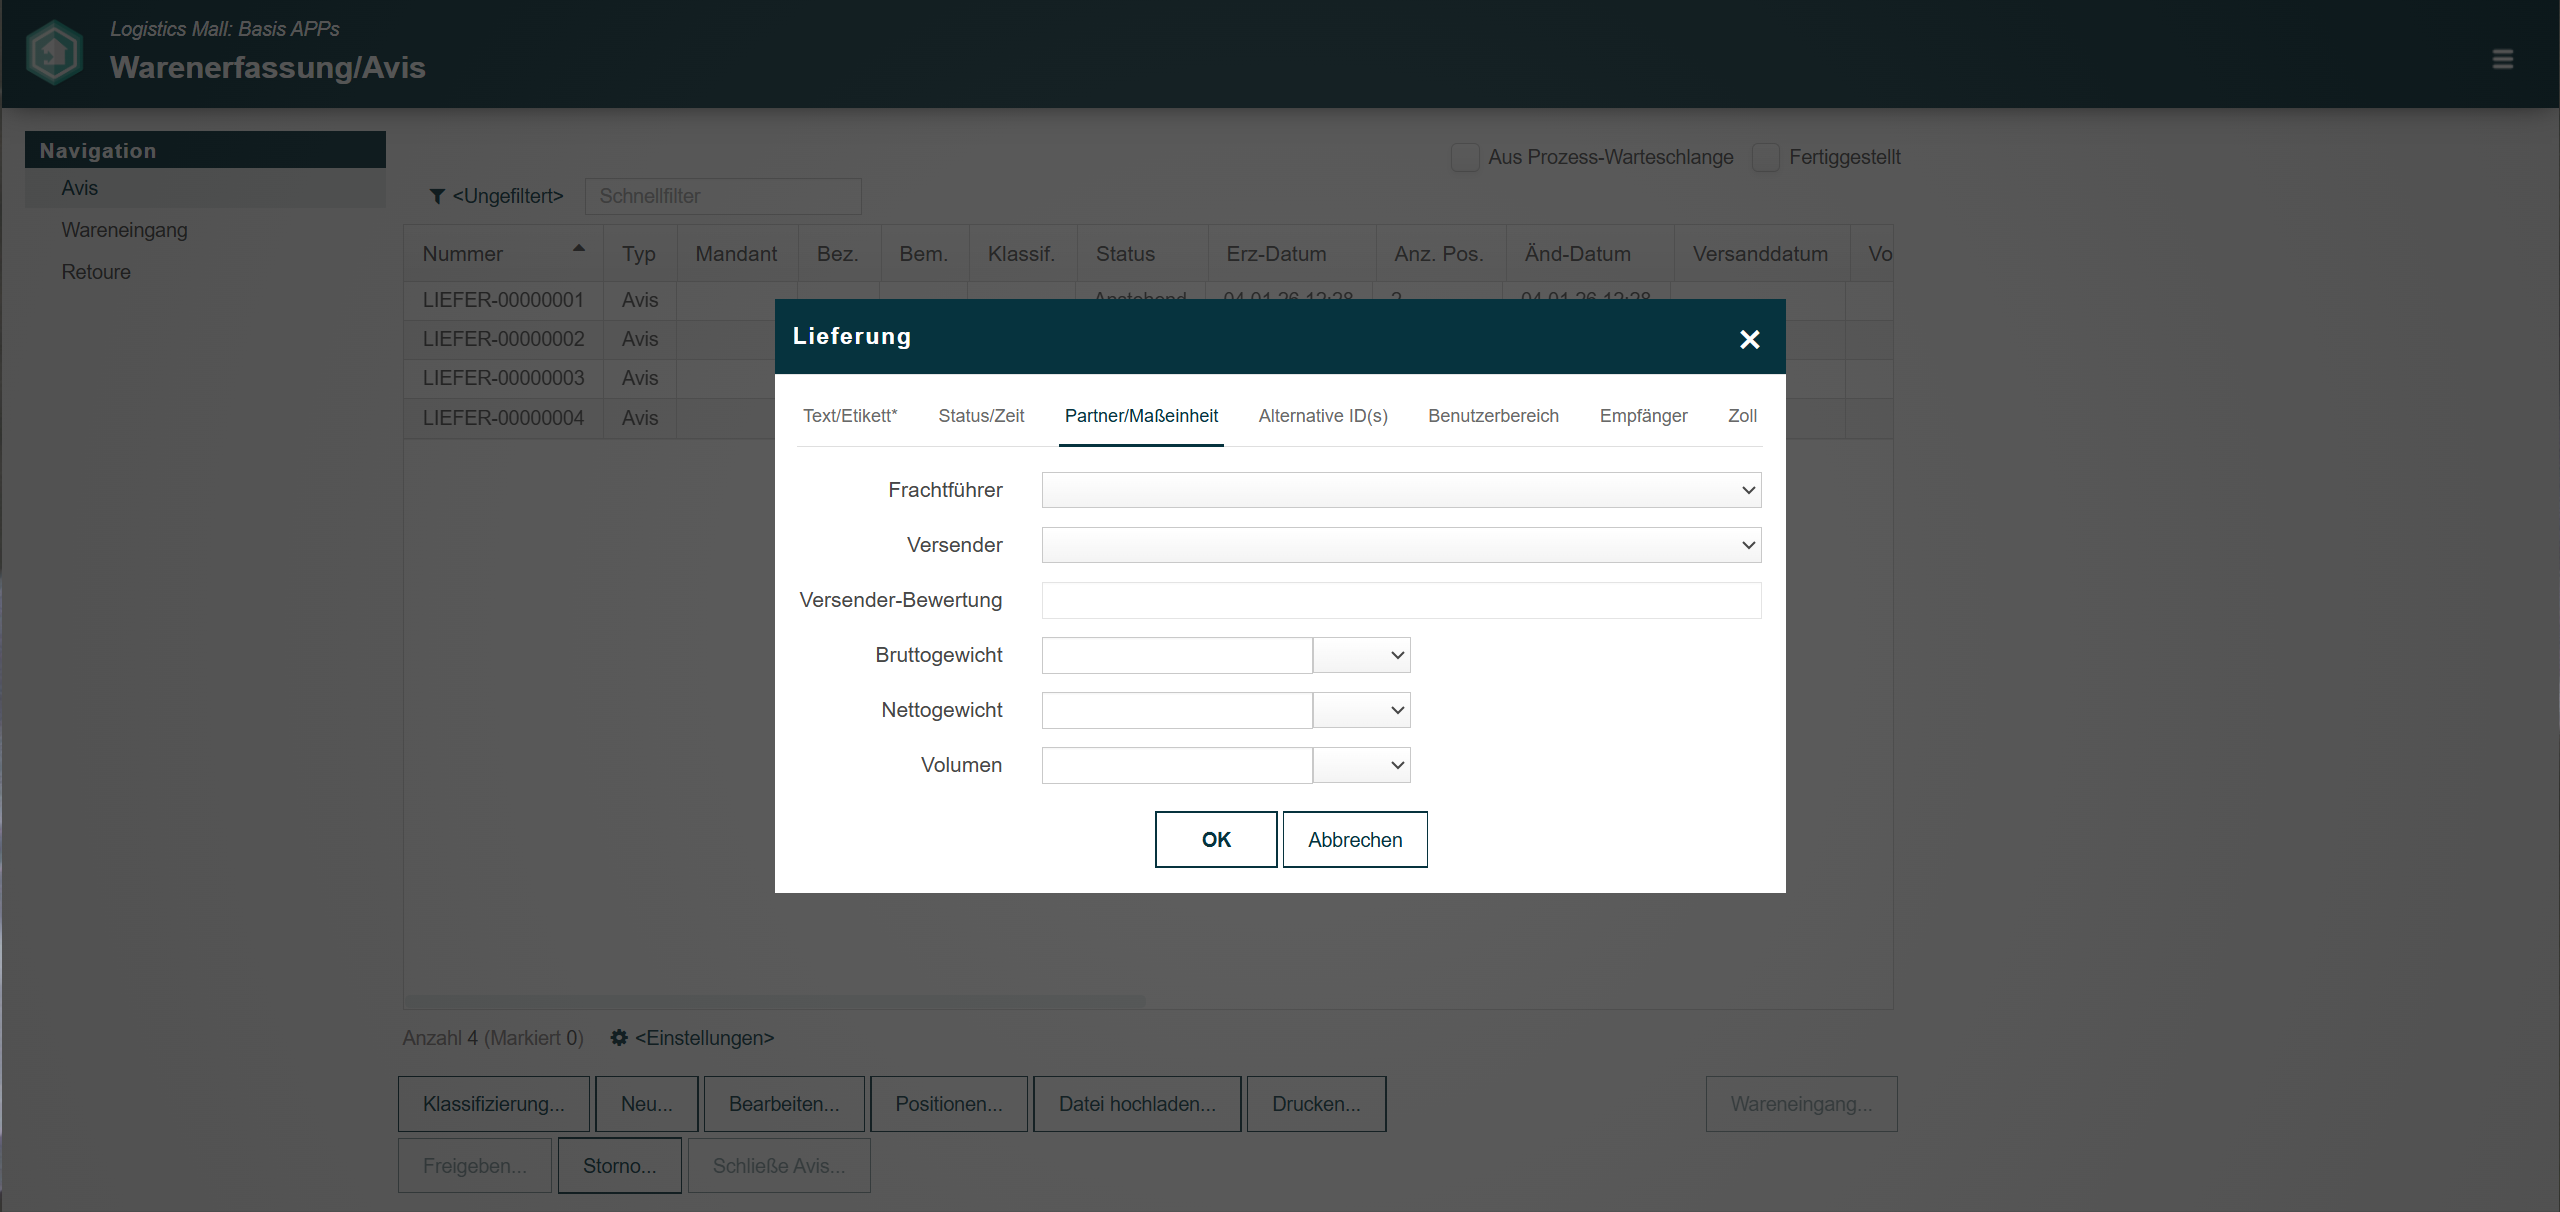Screen dimensions: 2560x1212
Task: Click the horizontal table scrollbar
Action: click(x=775, y=1001)
